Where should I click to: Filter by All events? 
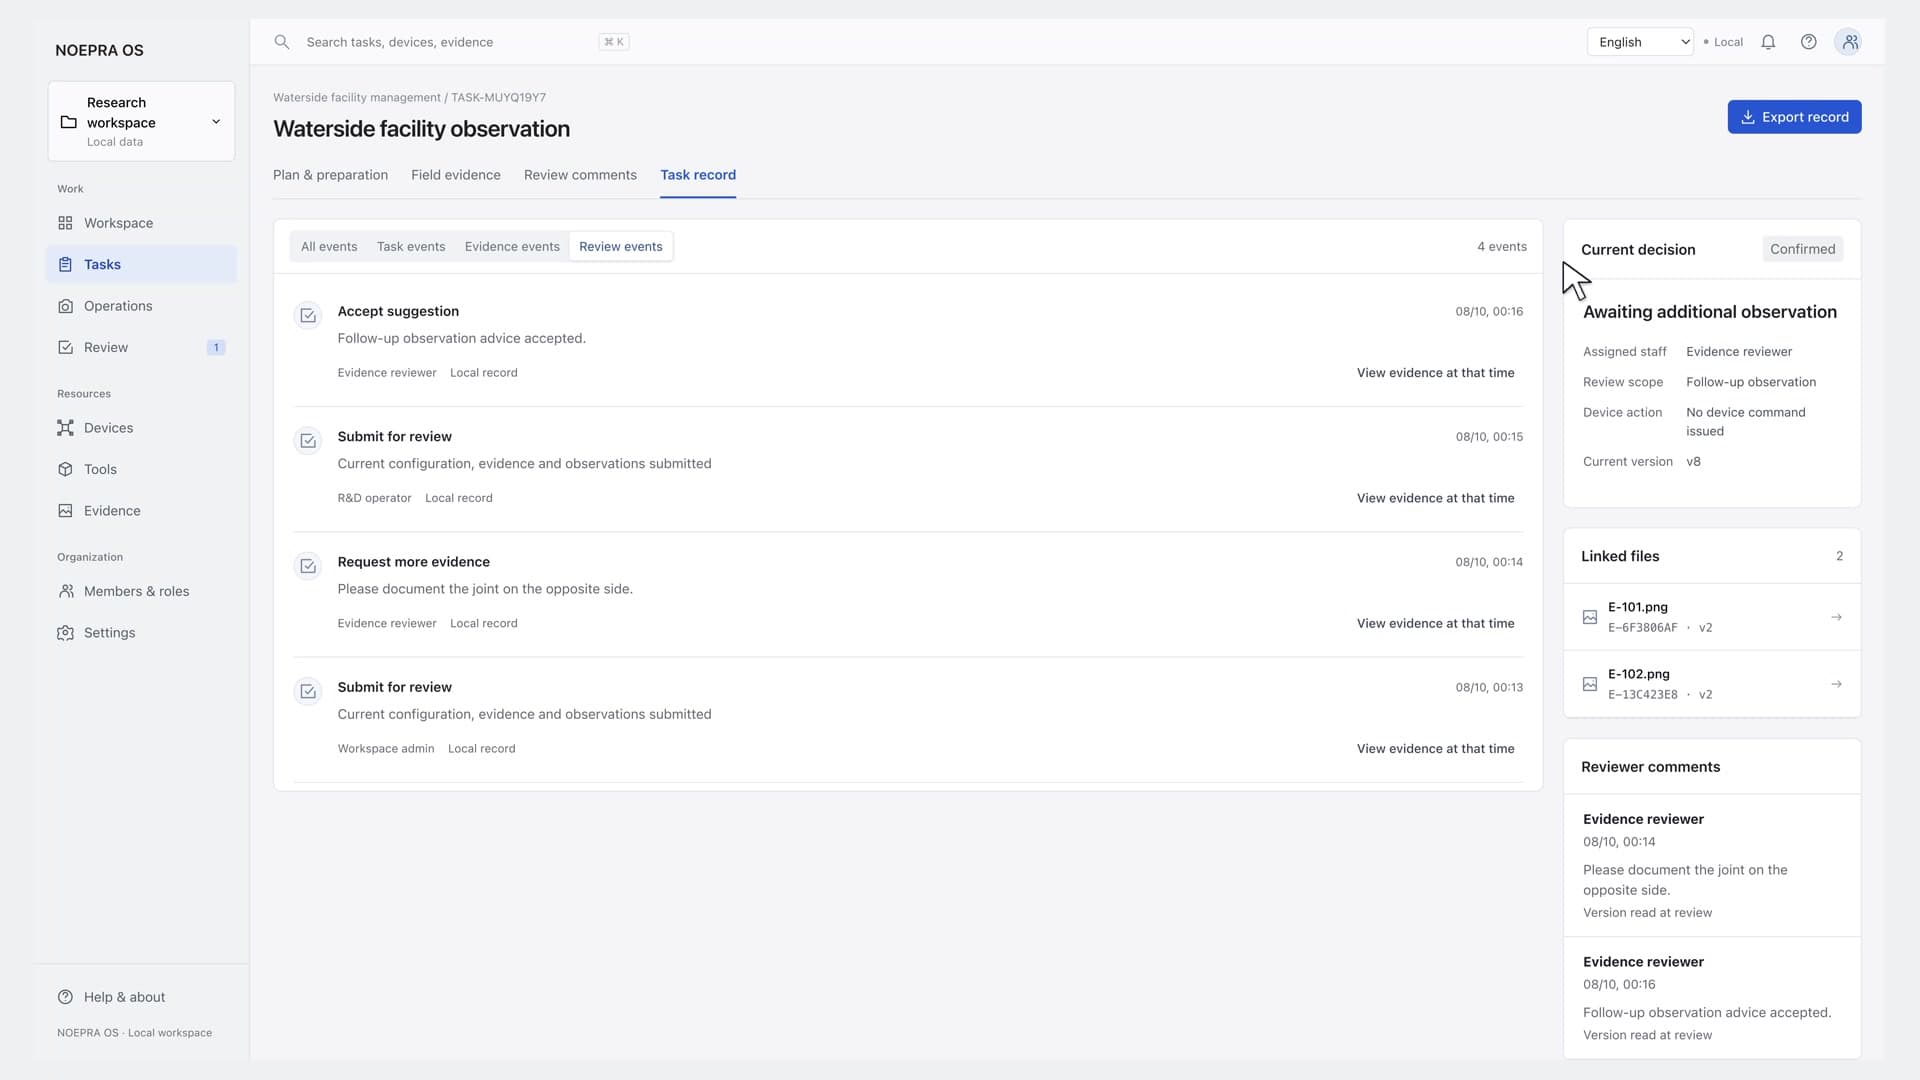329,247
